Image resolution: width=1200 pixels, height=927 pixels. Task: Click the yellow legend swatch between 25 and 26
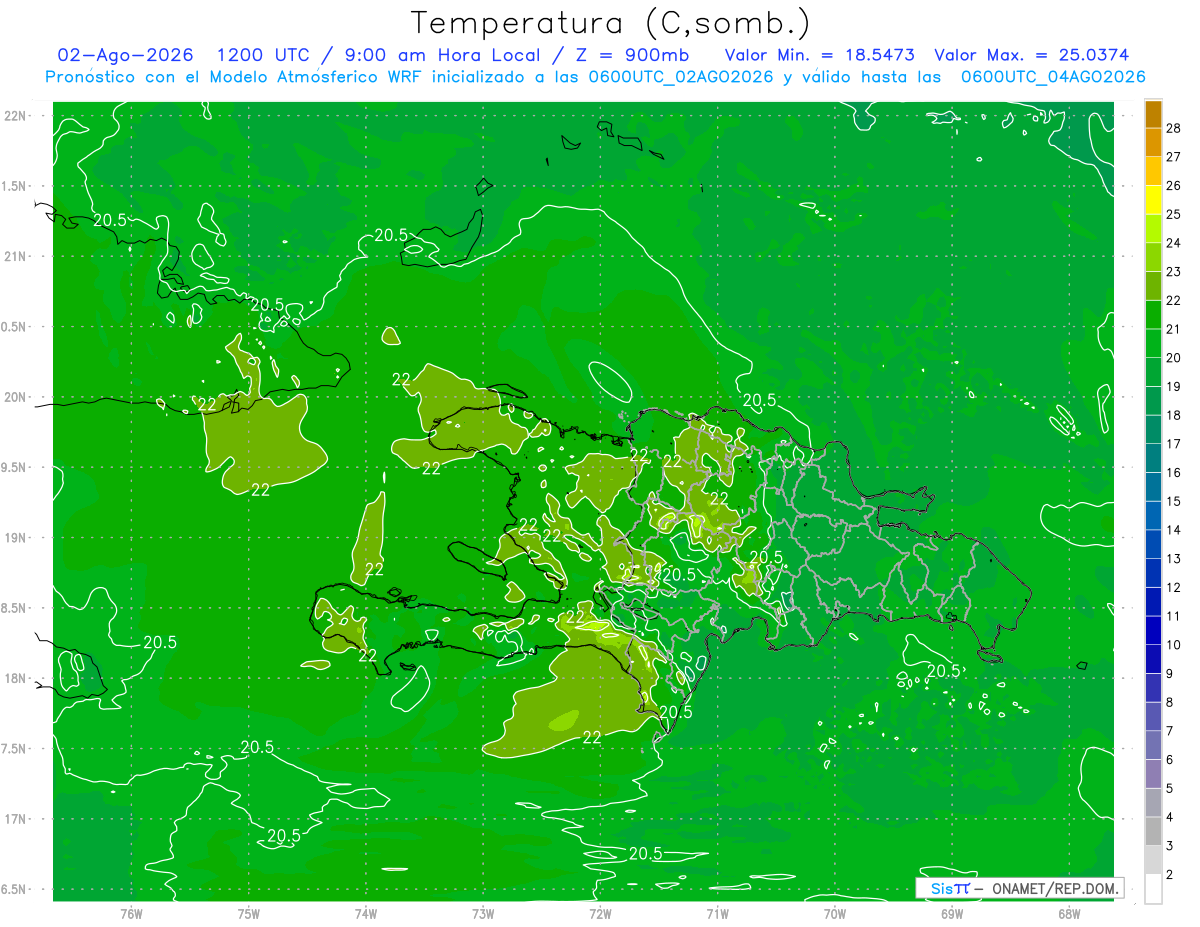(x=1154, y=199)
